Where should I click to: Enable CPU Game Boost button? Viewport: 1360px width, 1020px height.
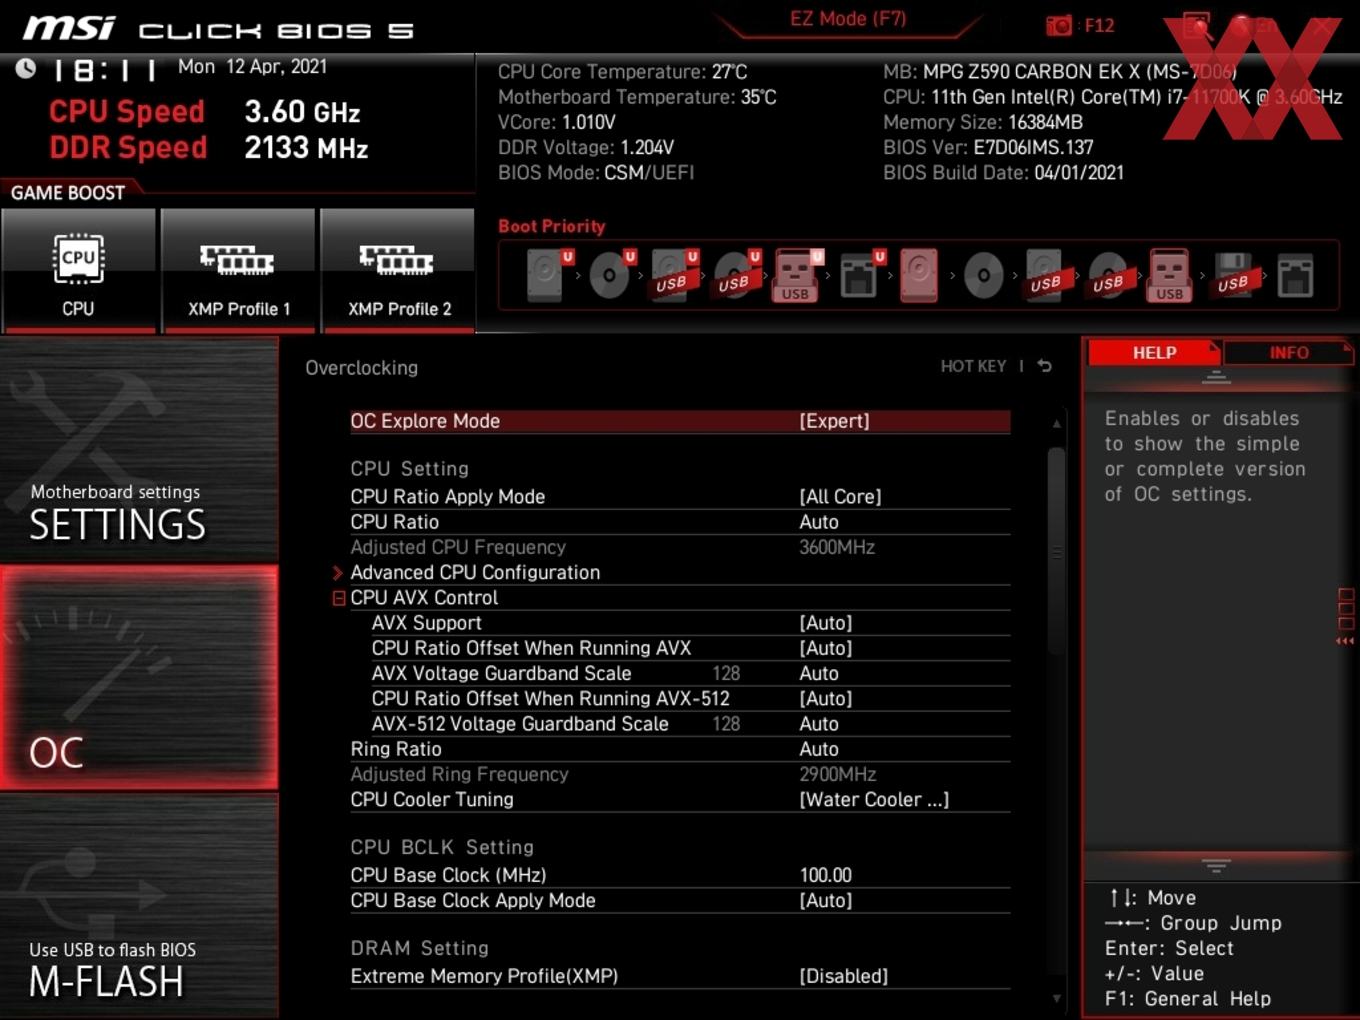pos(78,270)
